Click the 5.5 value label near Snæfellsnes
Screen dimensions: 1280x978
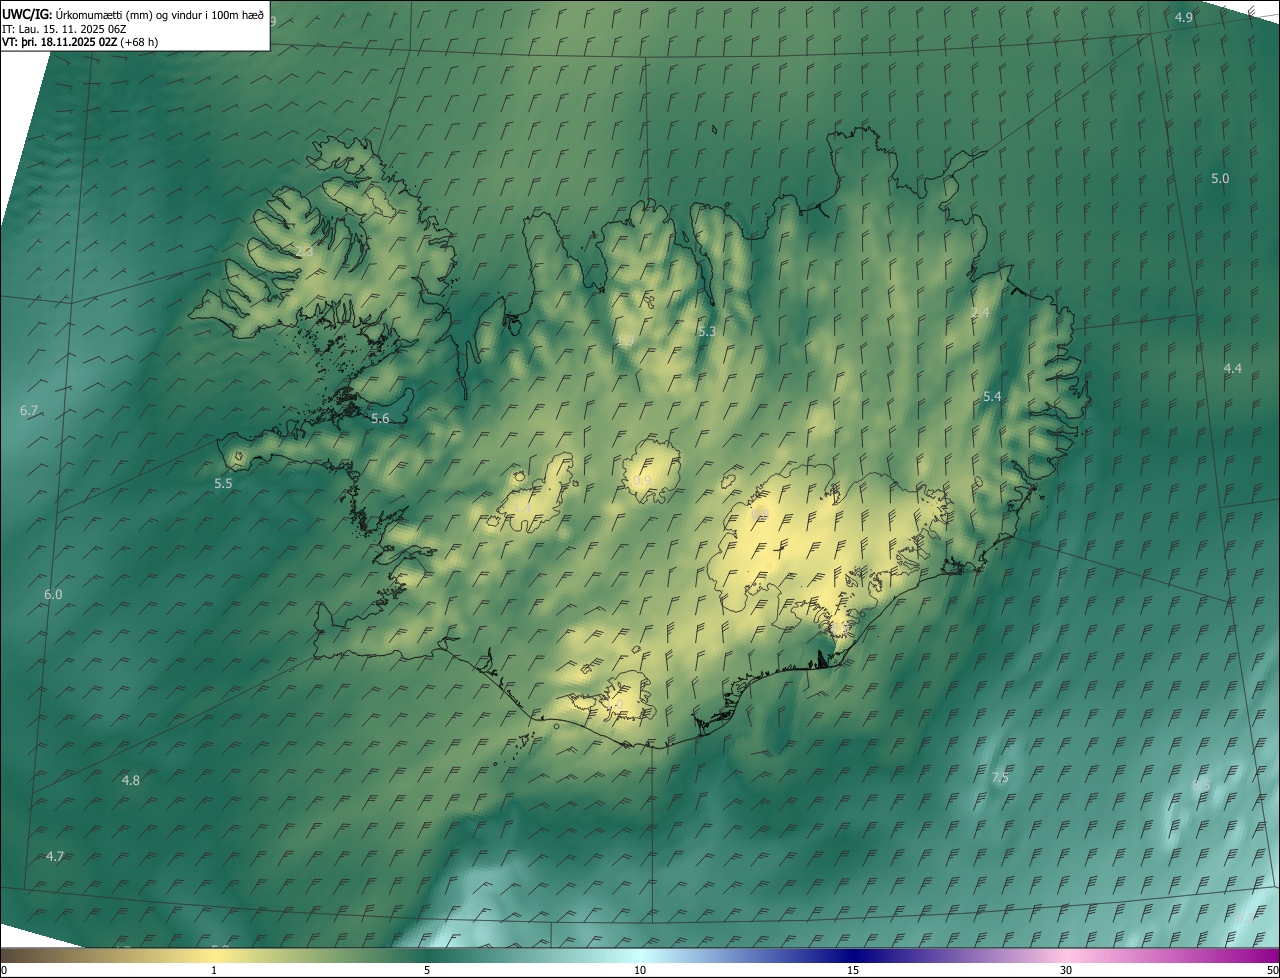click(223, 484)
